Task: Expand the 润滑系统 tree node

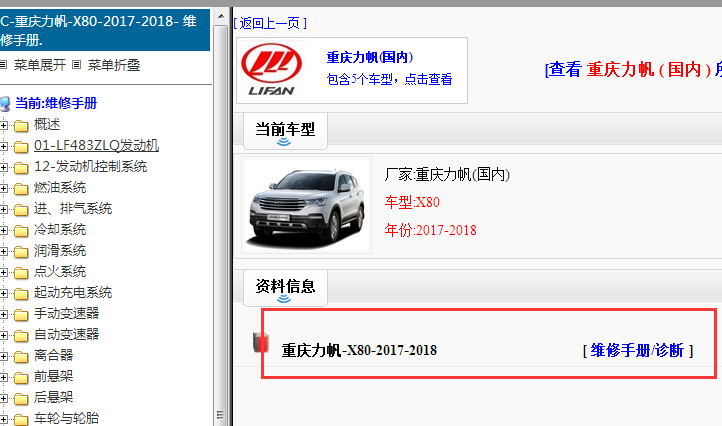Action: coord(4,251)
